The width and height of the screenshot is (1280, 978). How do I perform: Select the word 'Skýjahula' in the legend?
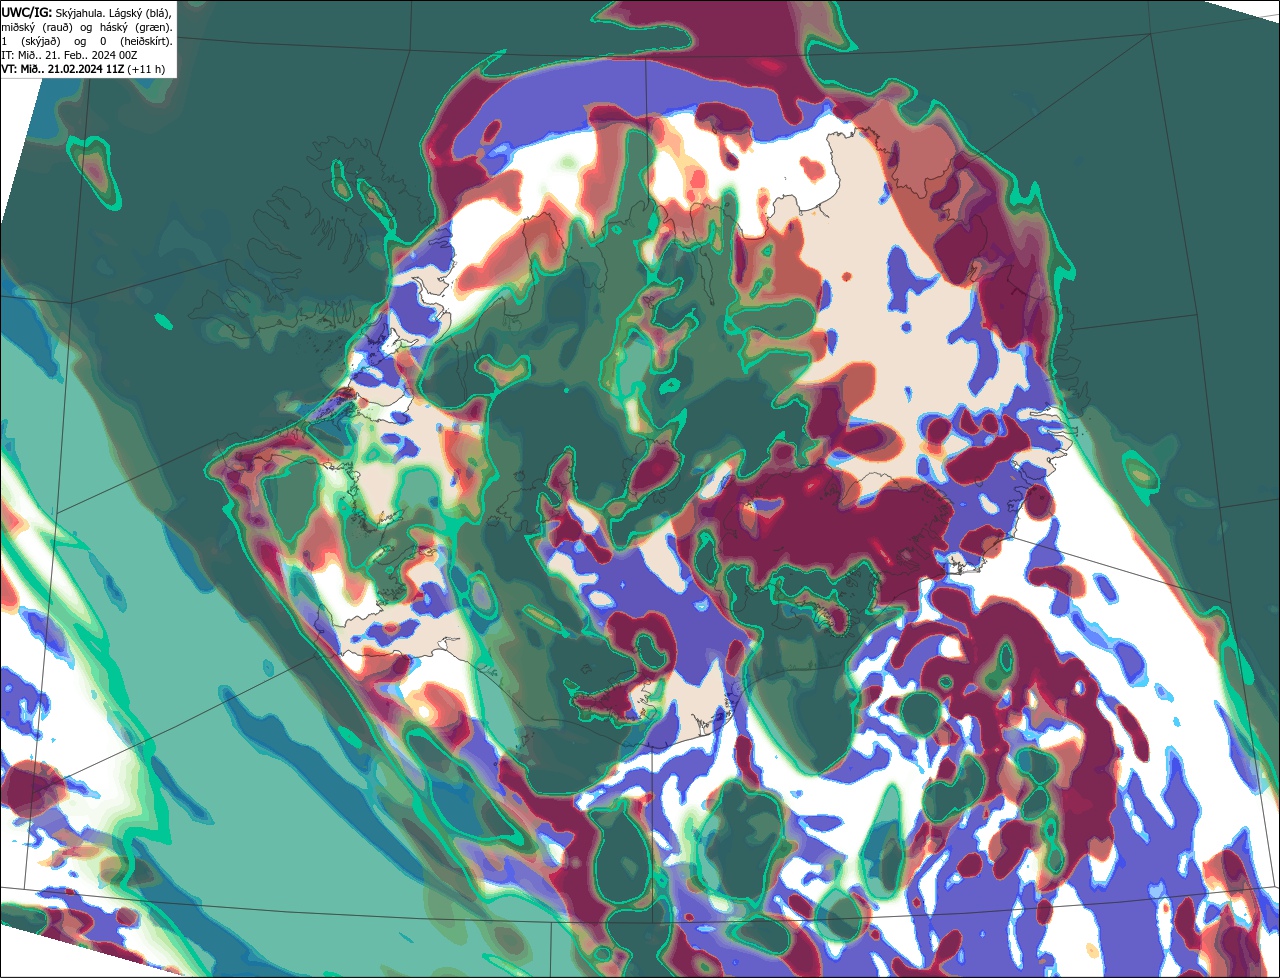[x=78, y=14]
